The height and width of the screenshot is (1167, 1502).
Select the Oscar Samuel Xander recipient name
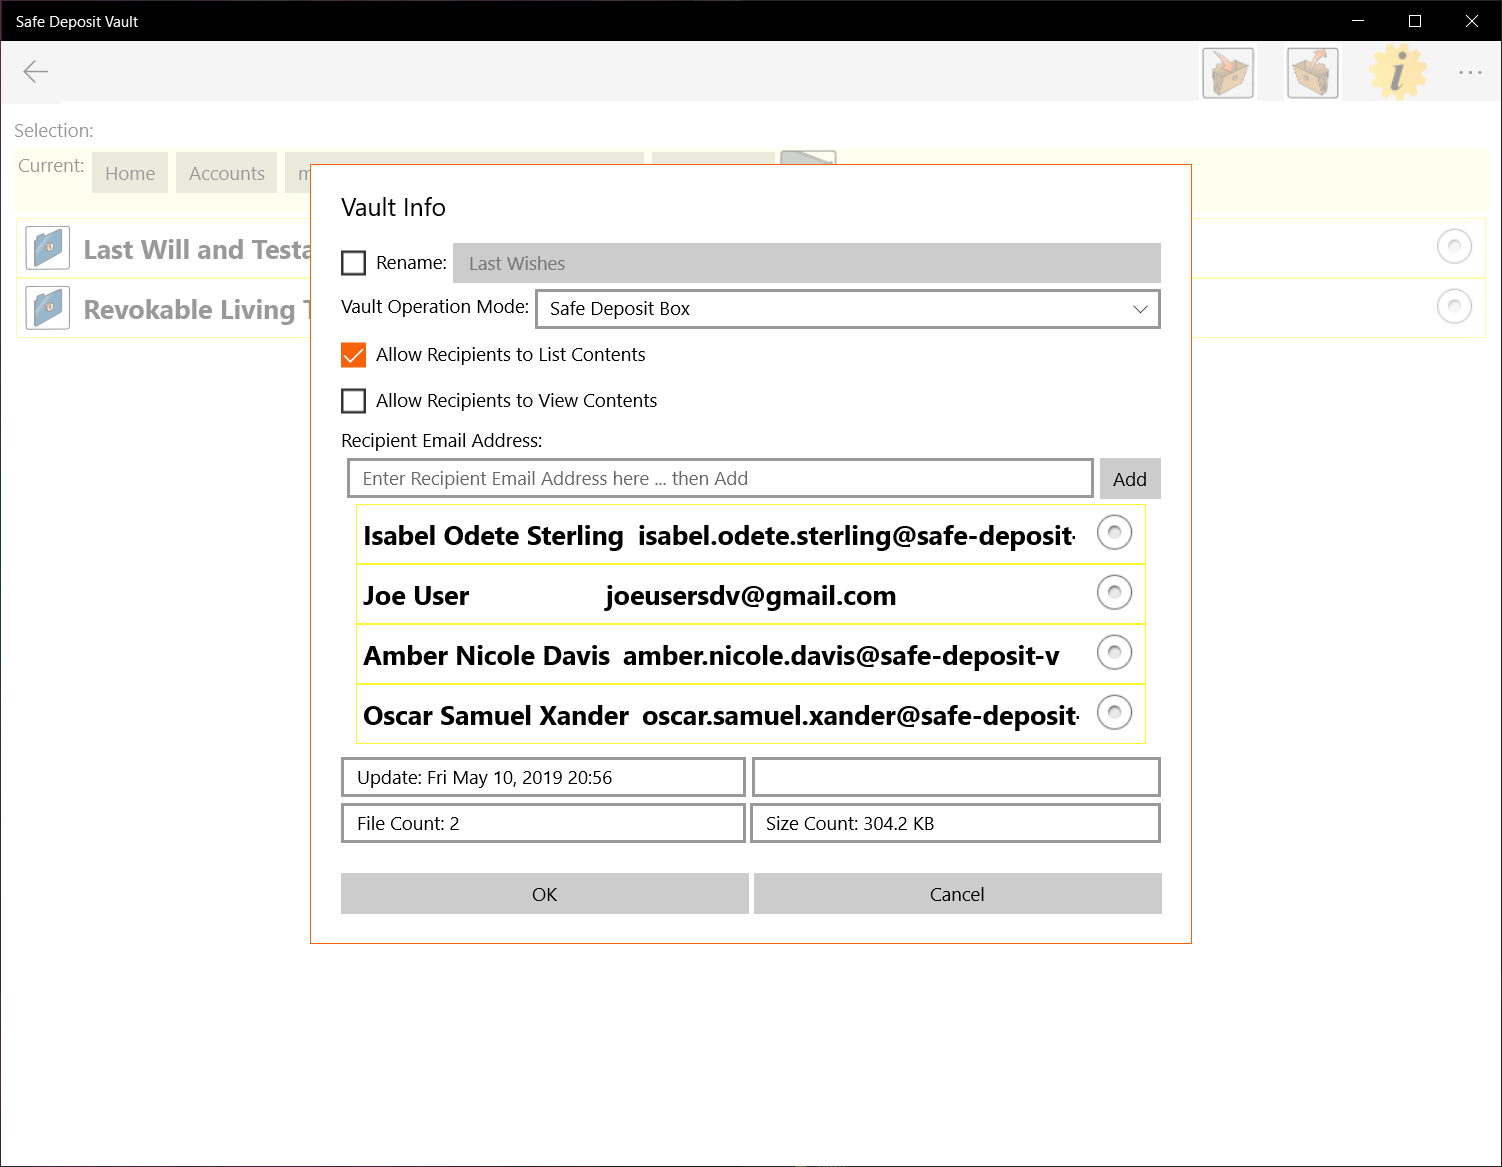[496, 716]
